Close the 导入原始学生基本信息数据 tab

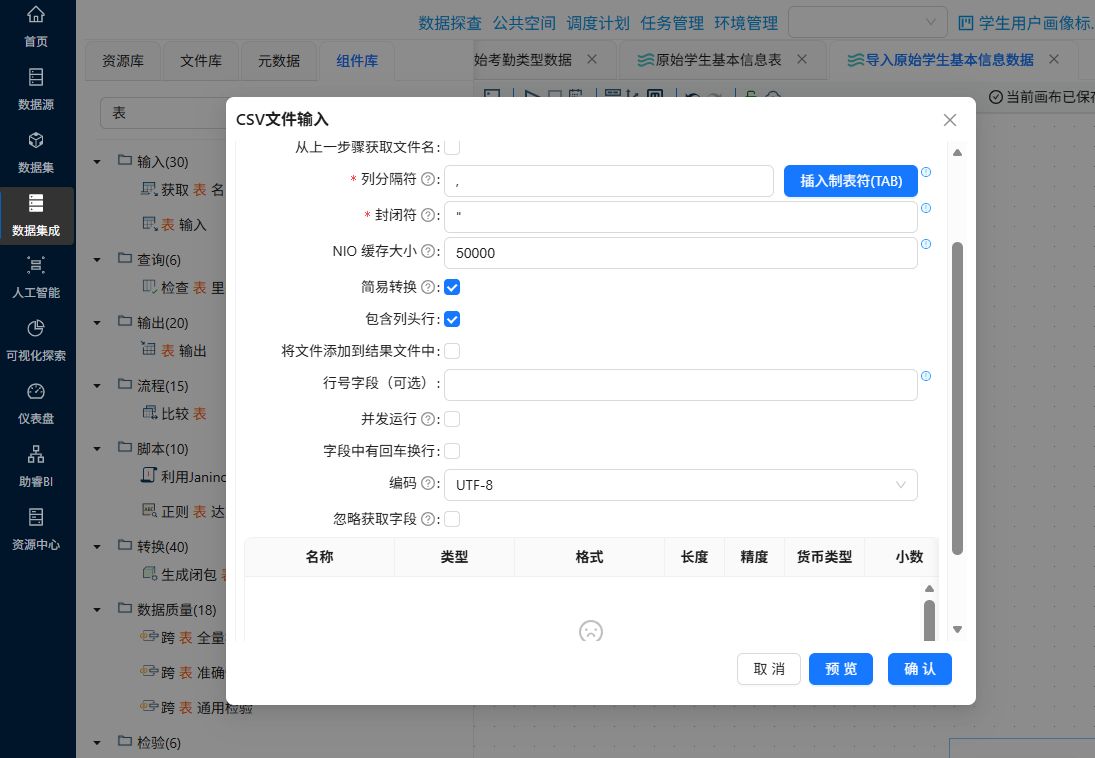(x=1054, y=59)
